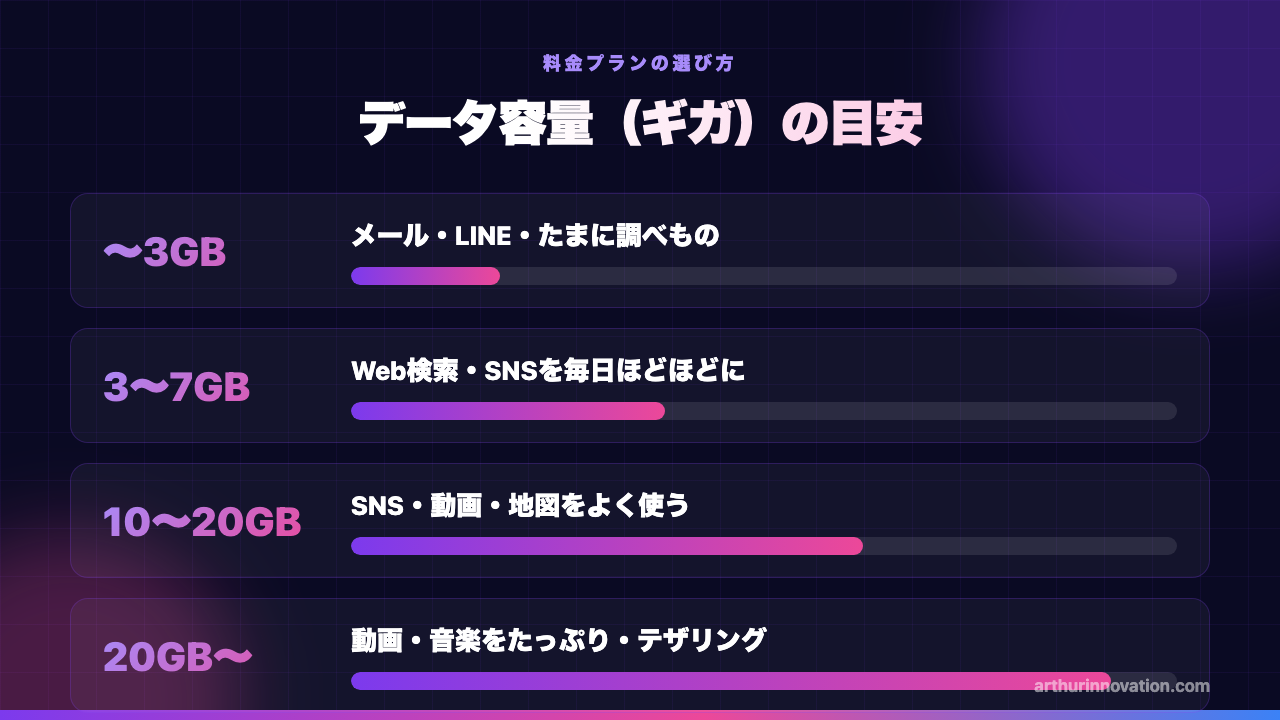Click the empty track of the 〜3GB bar

coord(838,276)
